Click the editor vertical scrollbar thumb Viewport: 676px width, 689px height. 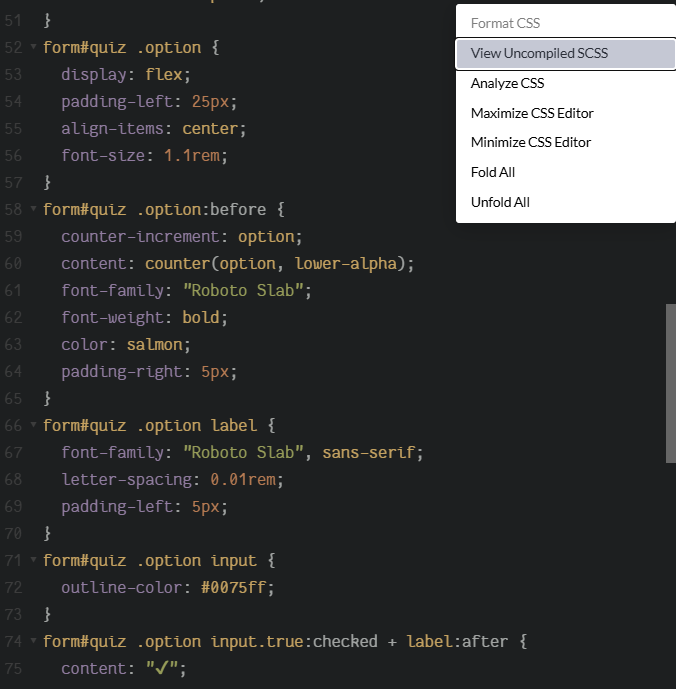pos(671,383)
